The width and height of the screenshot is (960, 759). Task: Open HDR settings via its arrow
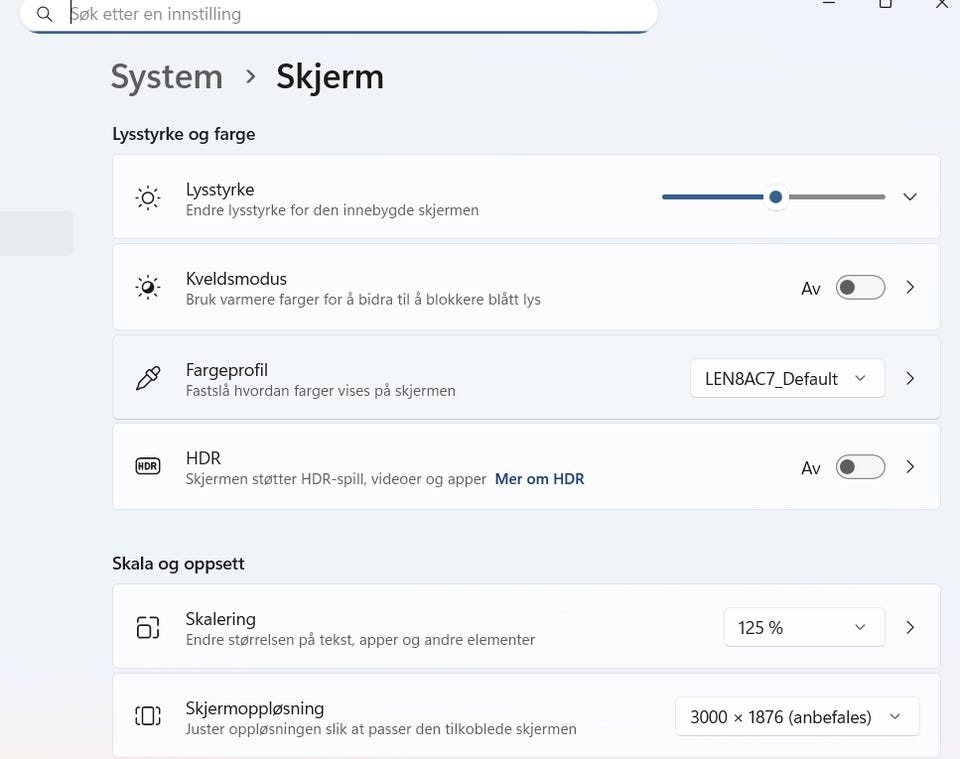point(910,467)
